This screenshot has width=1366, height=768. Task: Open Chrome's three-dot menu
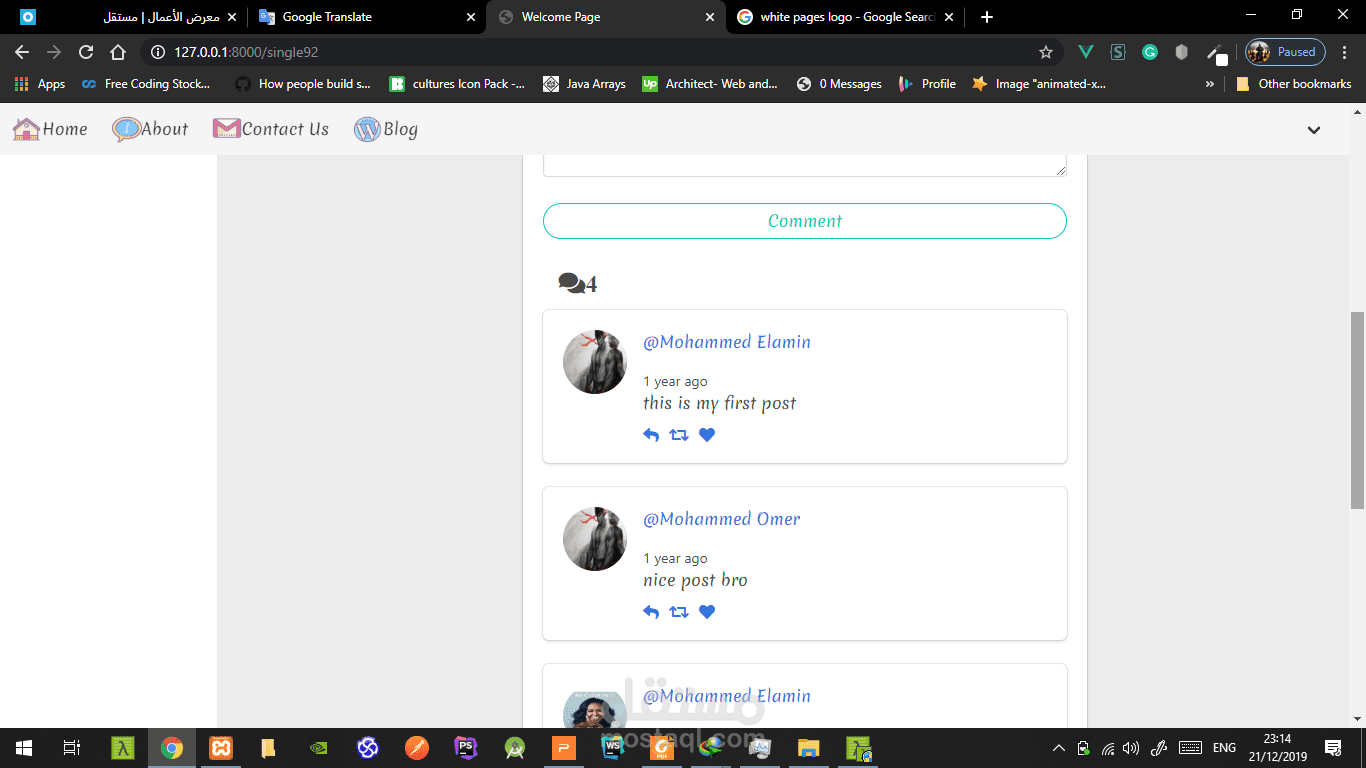pos(1345,52)
